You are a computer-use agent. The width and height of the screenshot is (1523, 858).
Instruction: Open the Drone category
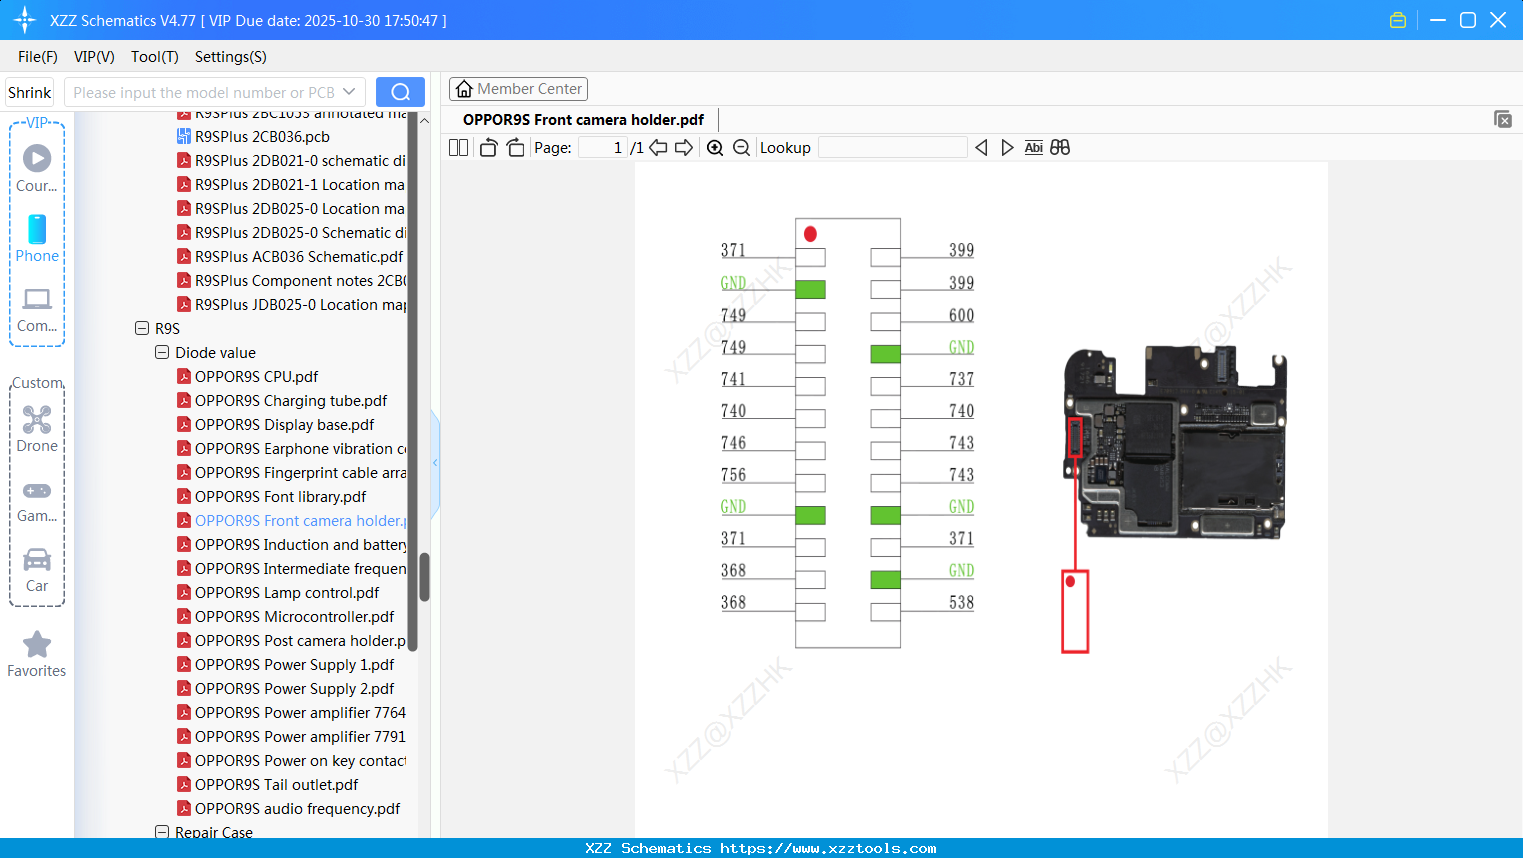[x=37, y=429]
